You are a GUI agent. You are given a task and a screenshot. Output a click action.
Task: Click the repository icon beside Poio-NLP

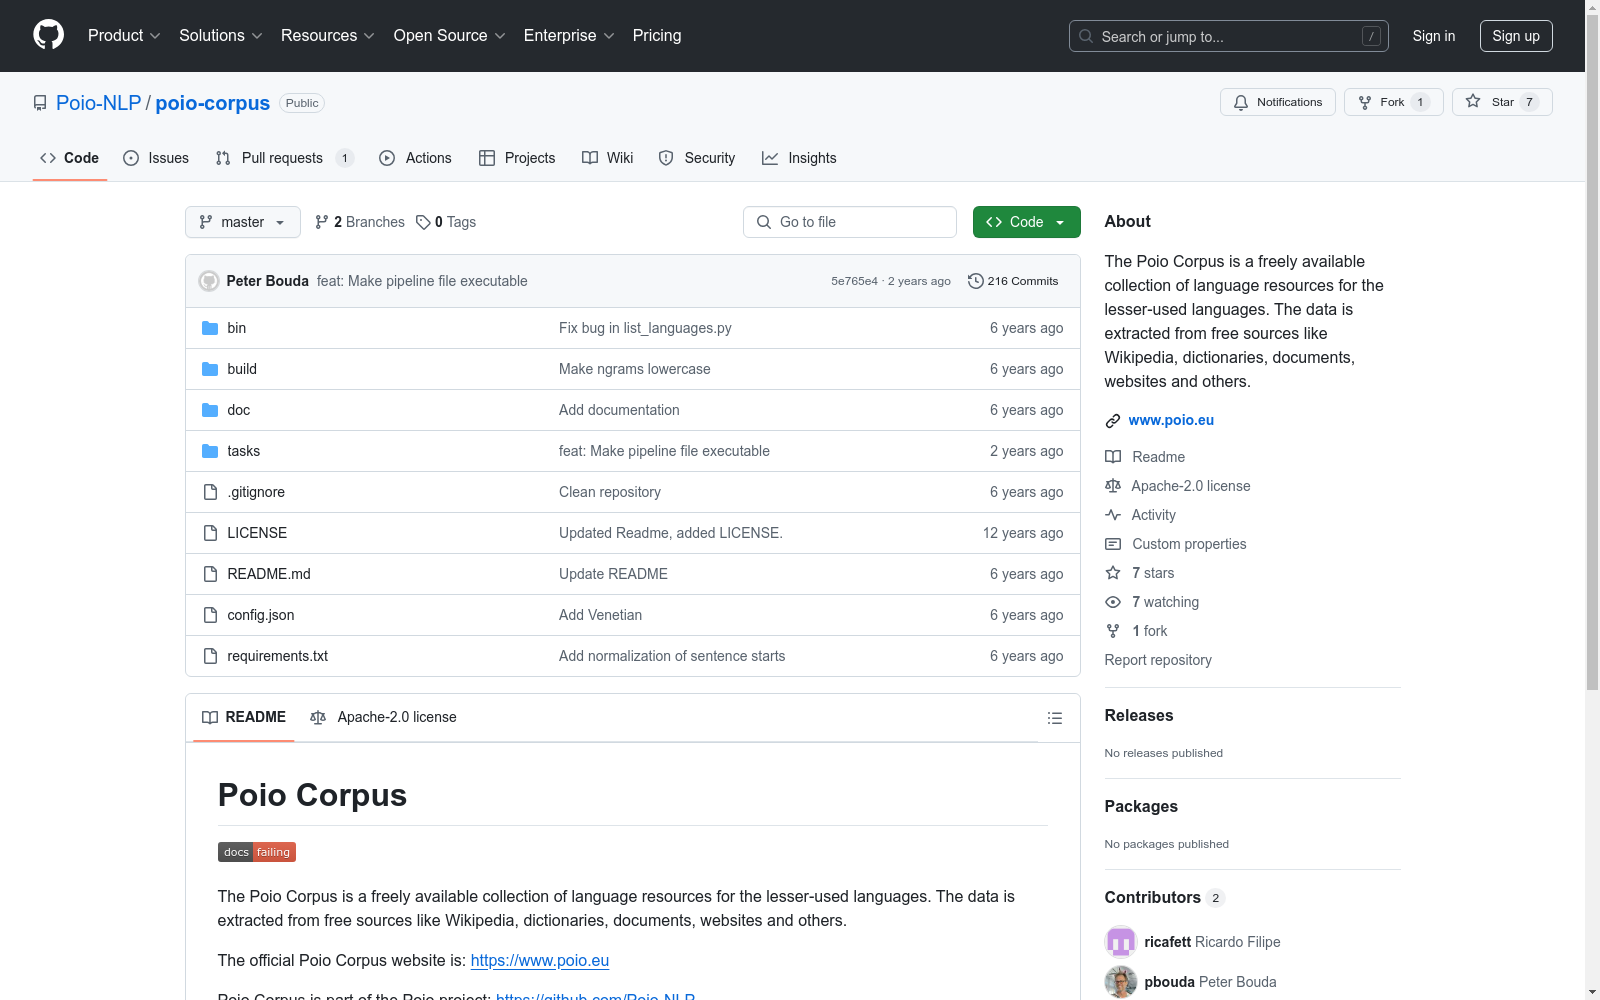tap(40, 103)
